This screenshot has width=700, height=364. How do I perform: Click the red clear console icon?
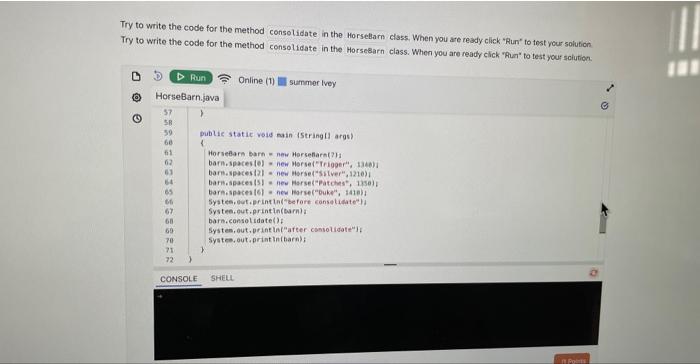pyautogui.click(x=593, y=272)
